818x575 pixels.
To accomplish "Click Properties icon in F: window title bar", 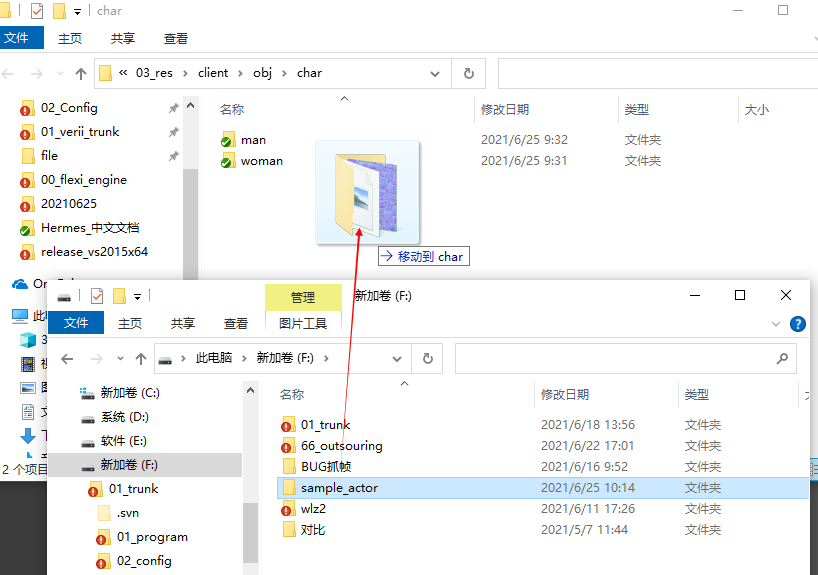I will [97, 296].
